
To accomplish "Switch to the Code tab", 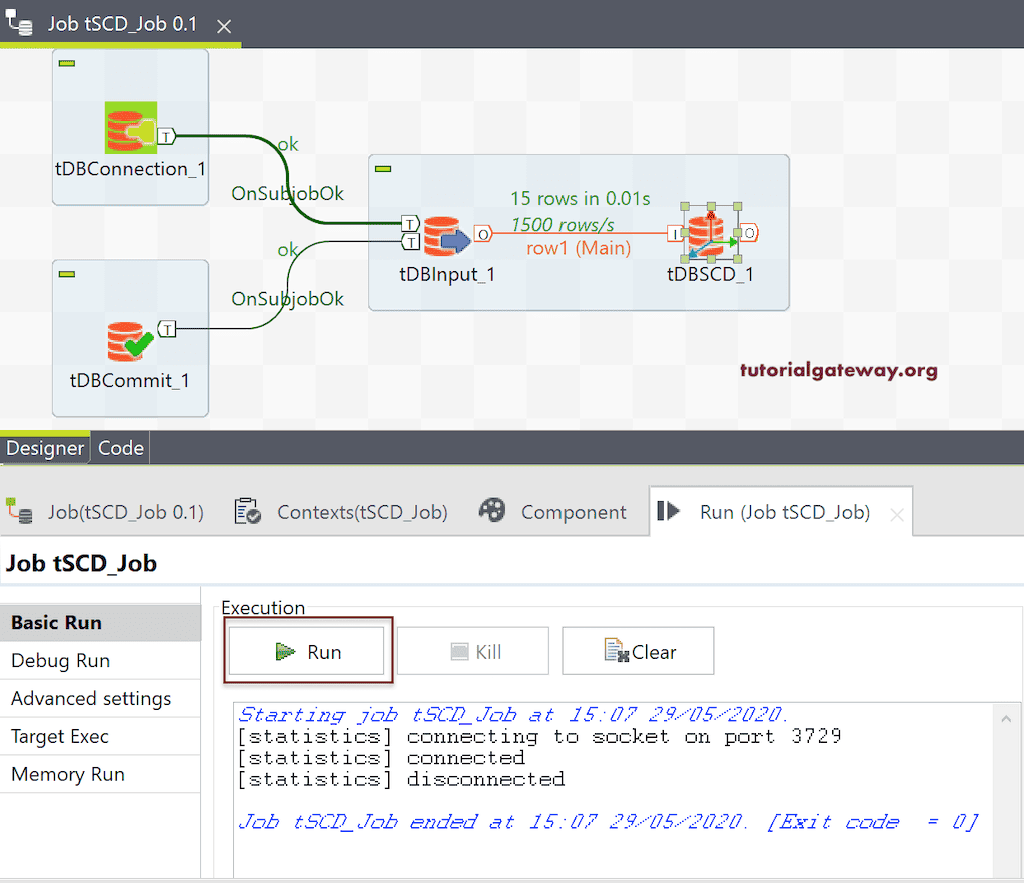I will (120, 448).
